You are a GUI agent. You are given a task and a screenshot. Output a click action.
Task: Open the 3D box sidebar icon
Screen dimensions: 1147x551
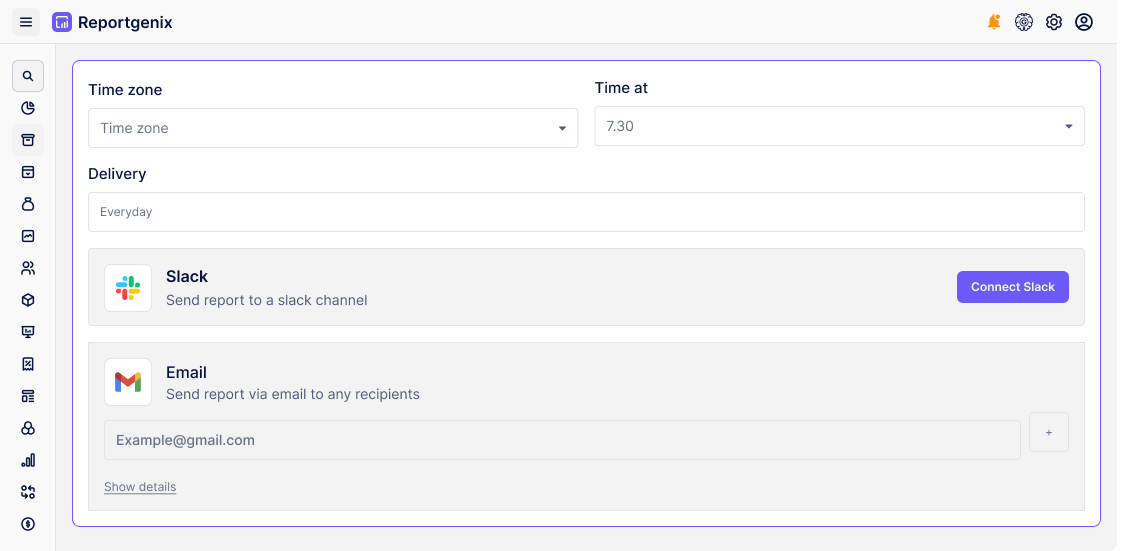(28, 300)
